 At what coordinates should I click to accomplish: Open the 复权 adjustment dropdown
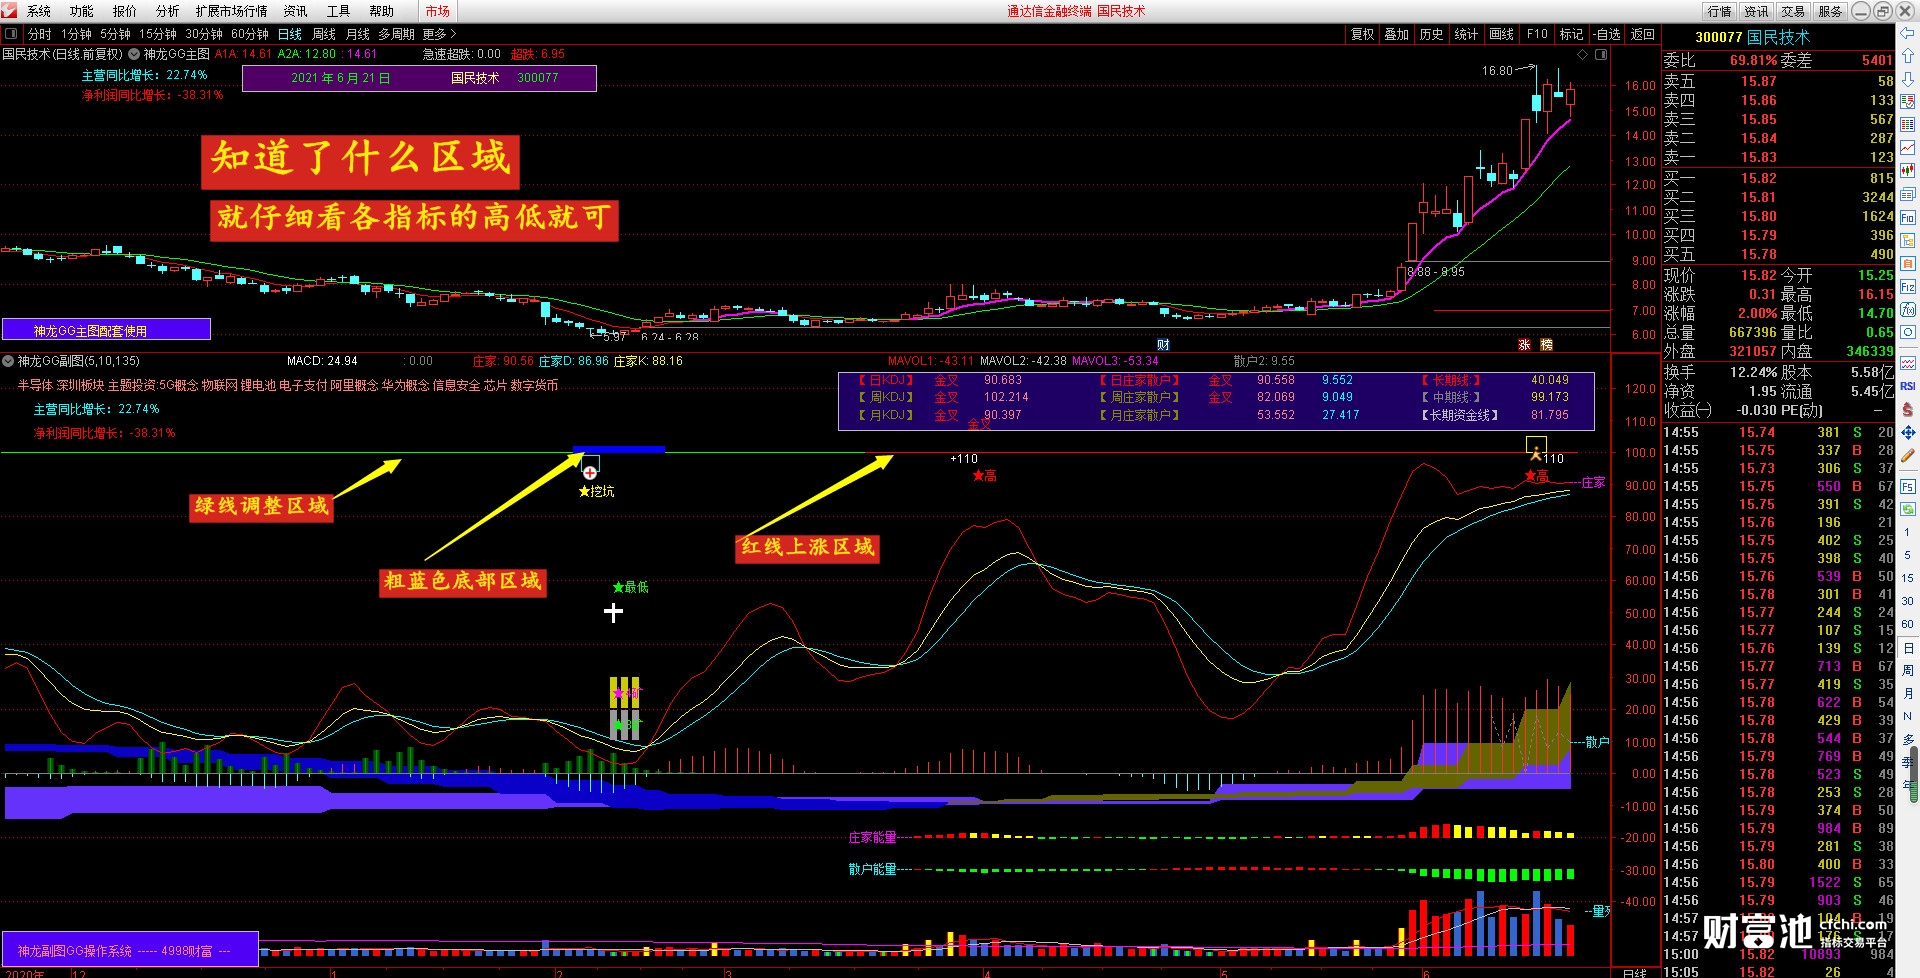(x=1363, y=34)
